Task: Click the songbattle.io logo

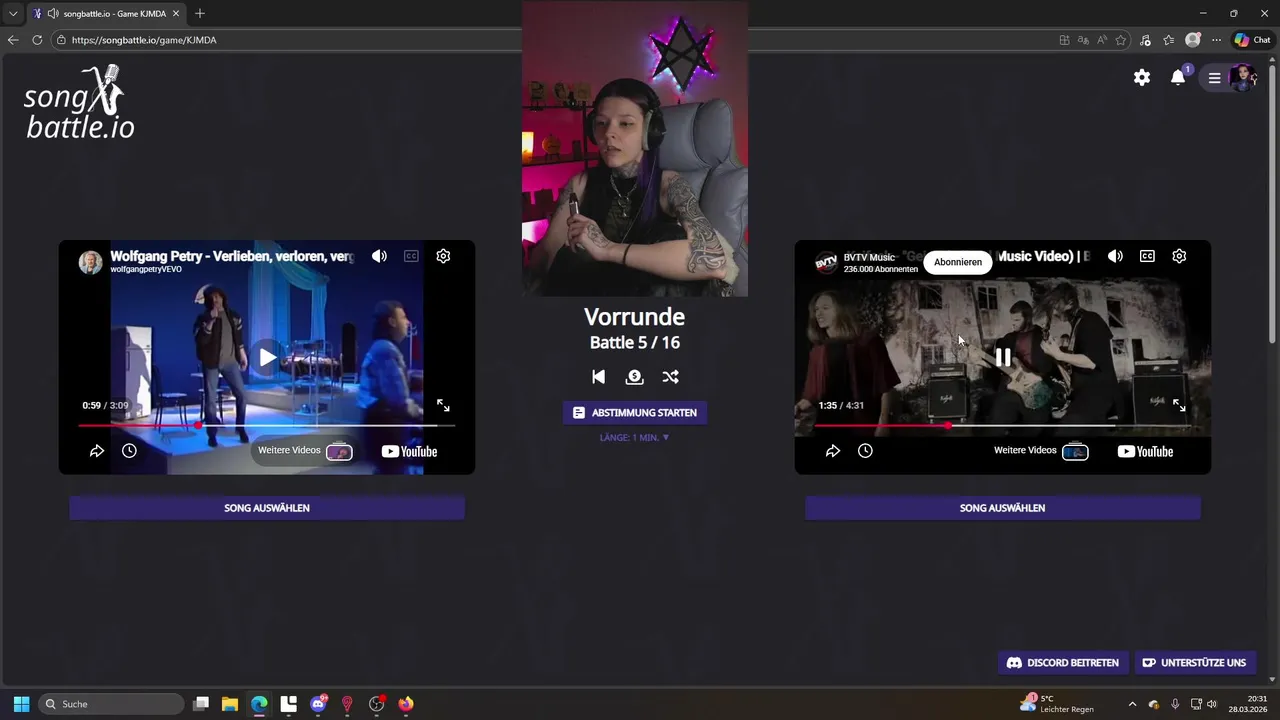Action: click(80, 102)
